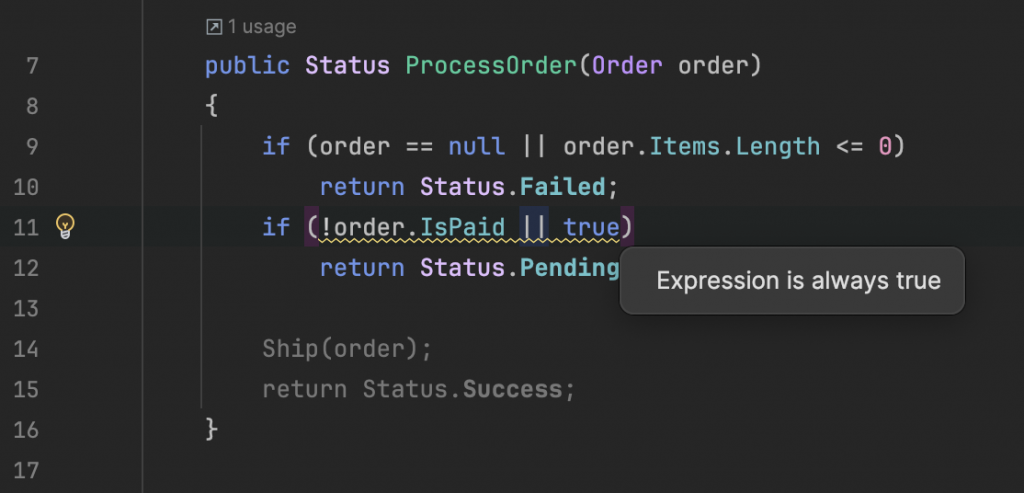This screenshot has height=493, width=1024.
Task: Click the IsPaid property on line 11
Action: 462,227
